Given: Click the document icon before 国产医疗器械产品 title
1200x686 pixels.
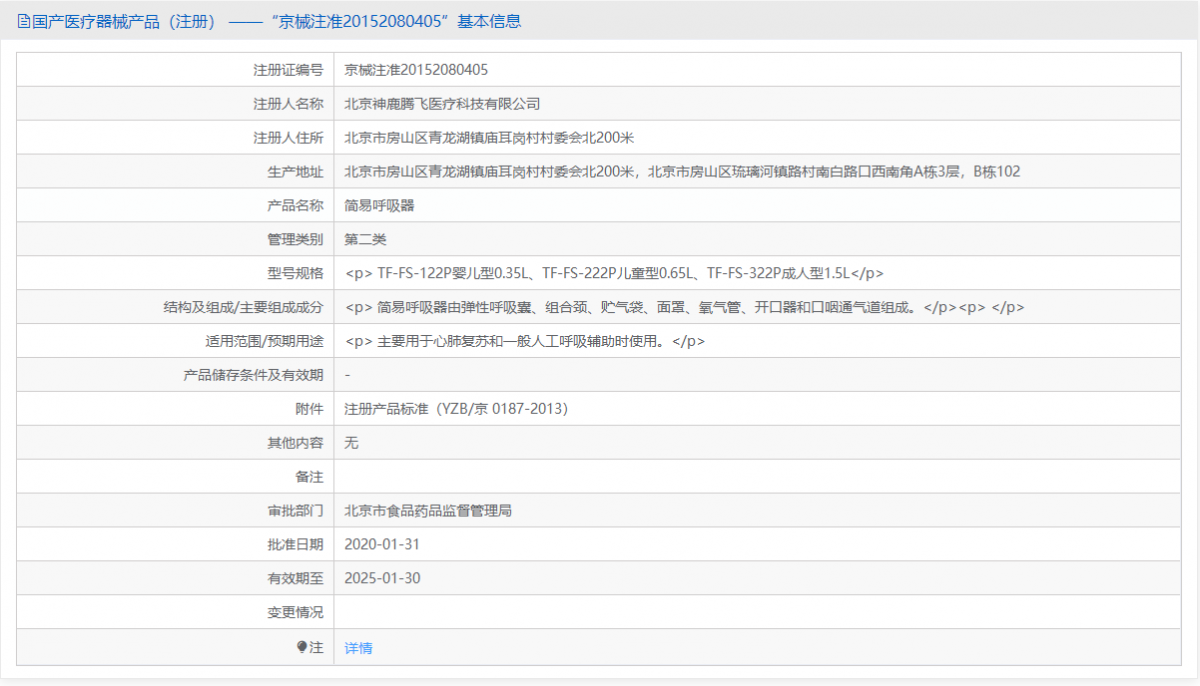Looking at the screenshot, I should coord(24,21).
